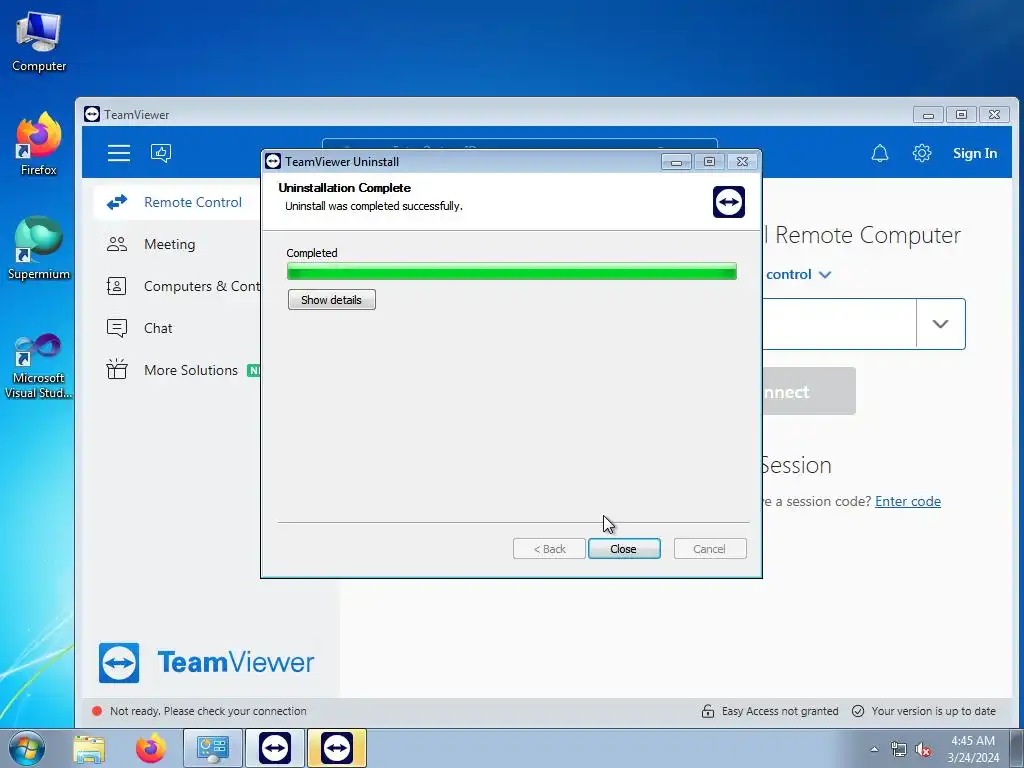Click the Remote Control arrows icon
Screen dimensions: 1024x768
coord(117,202)
